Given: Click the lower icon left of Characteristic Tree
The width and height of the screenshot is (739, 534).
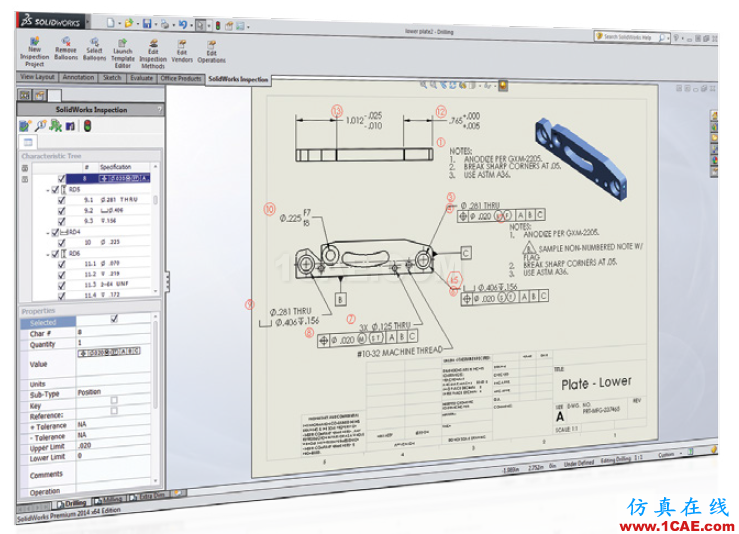Looking at the screenshot, I should coord(25,180).
